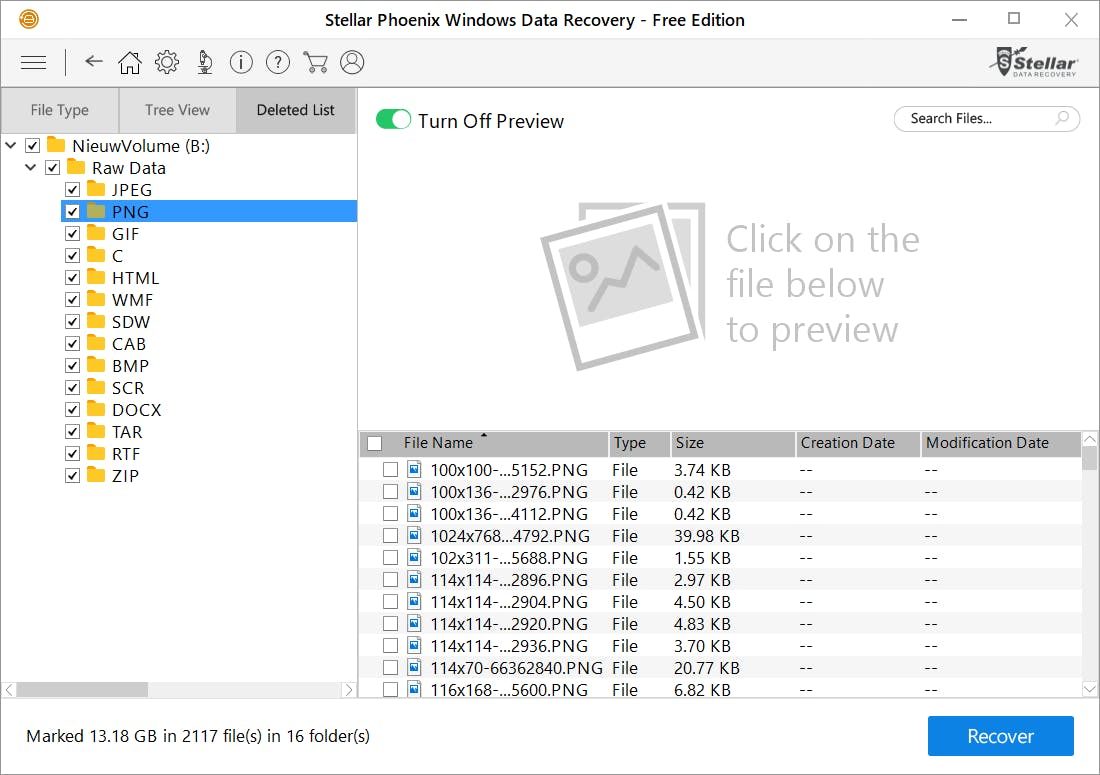Image resolution: width=1100 pixels, height=775 pixels.
Task: Uncheck the JPEG folder checkbox
Action: coord(72,189)
